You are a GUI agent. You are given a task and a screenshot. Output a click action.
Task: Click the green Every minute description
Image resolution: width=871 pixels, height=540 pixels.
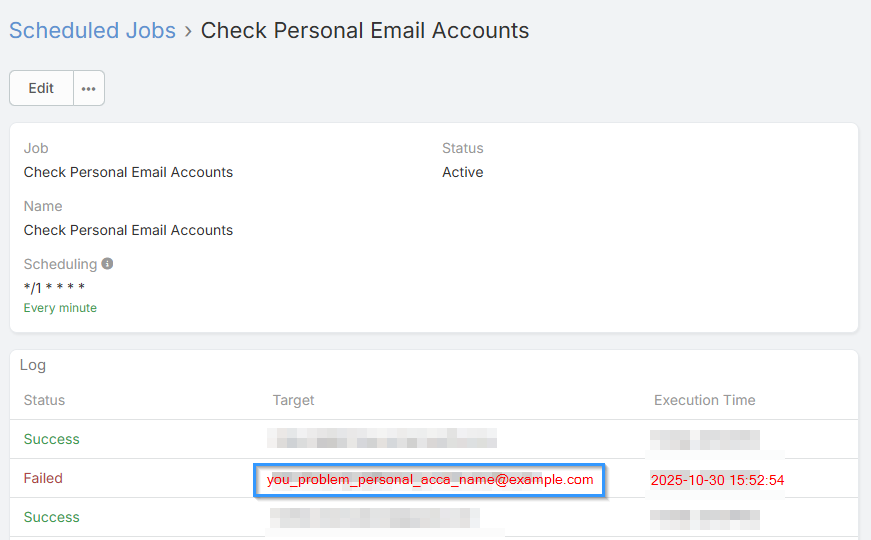click(60, 308)
